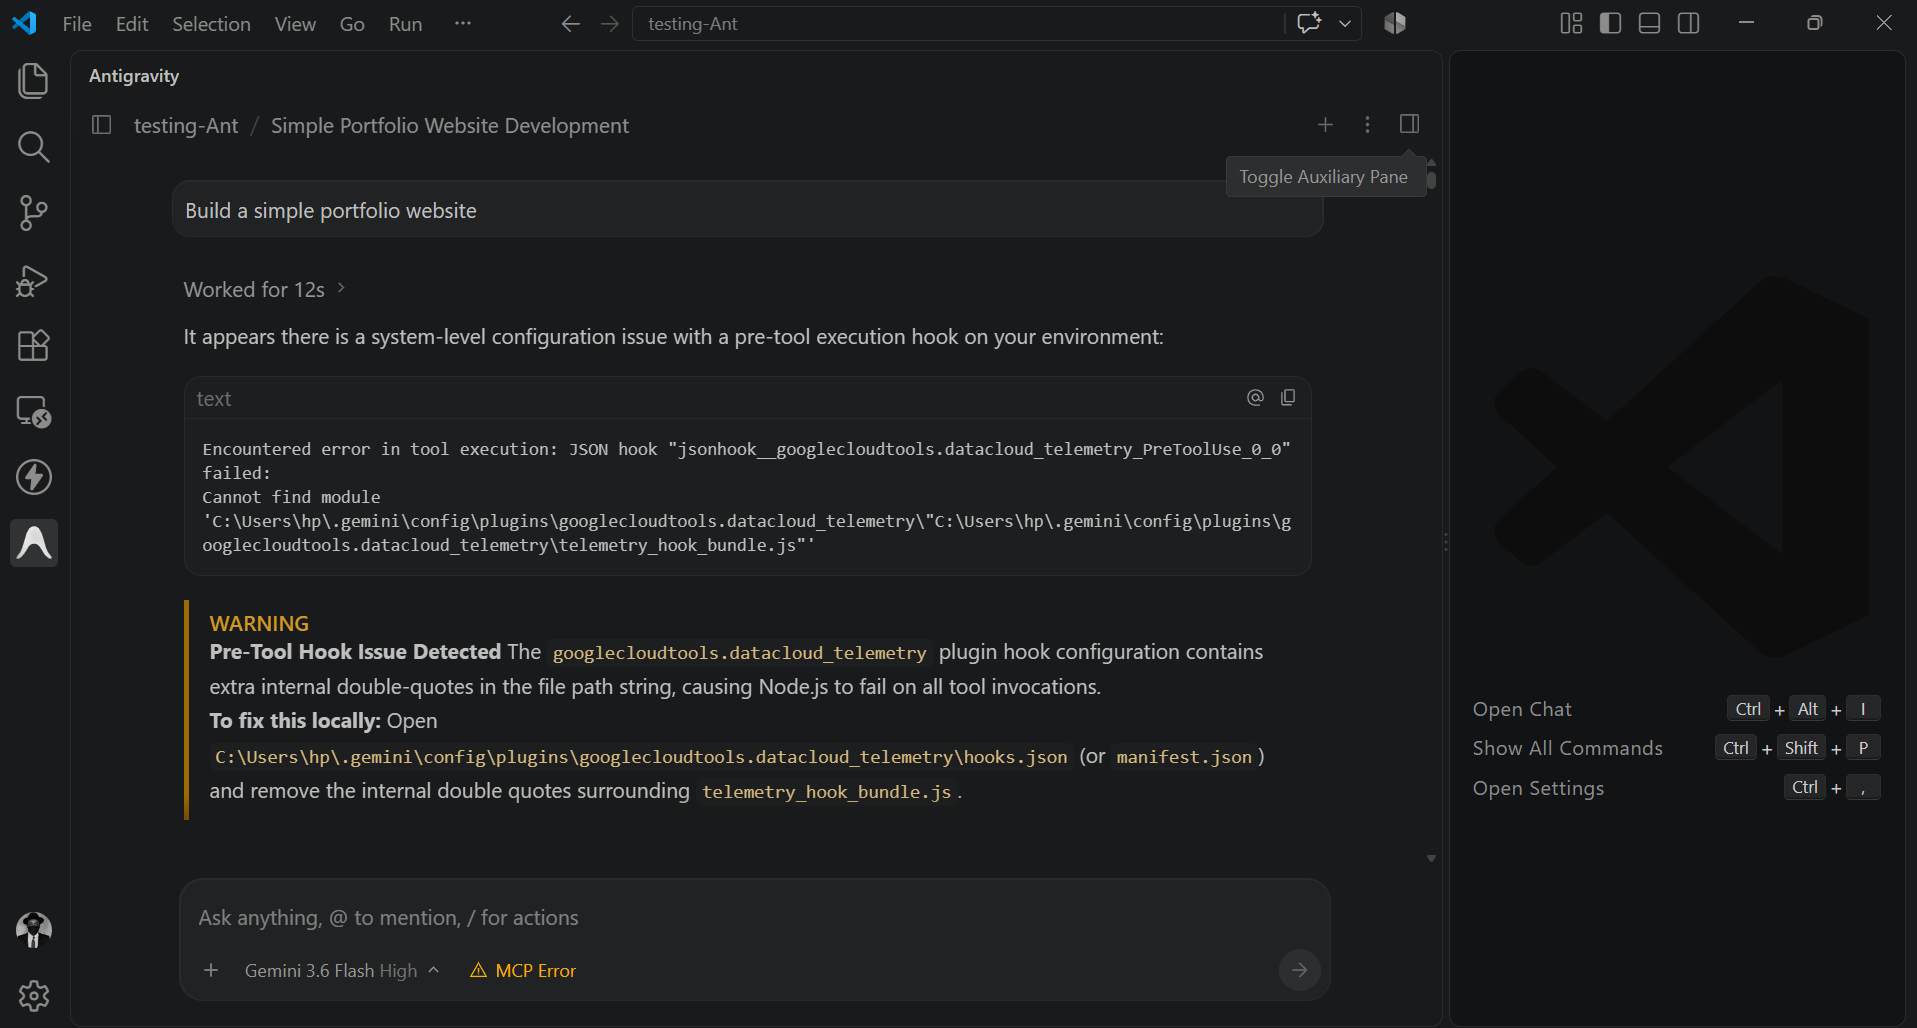
Task: Start a new conversation with plus icon
Action: click(1325, 125)
